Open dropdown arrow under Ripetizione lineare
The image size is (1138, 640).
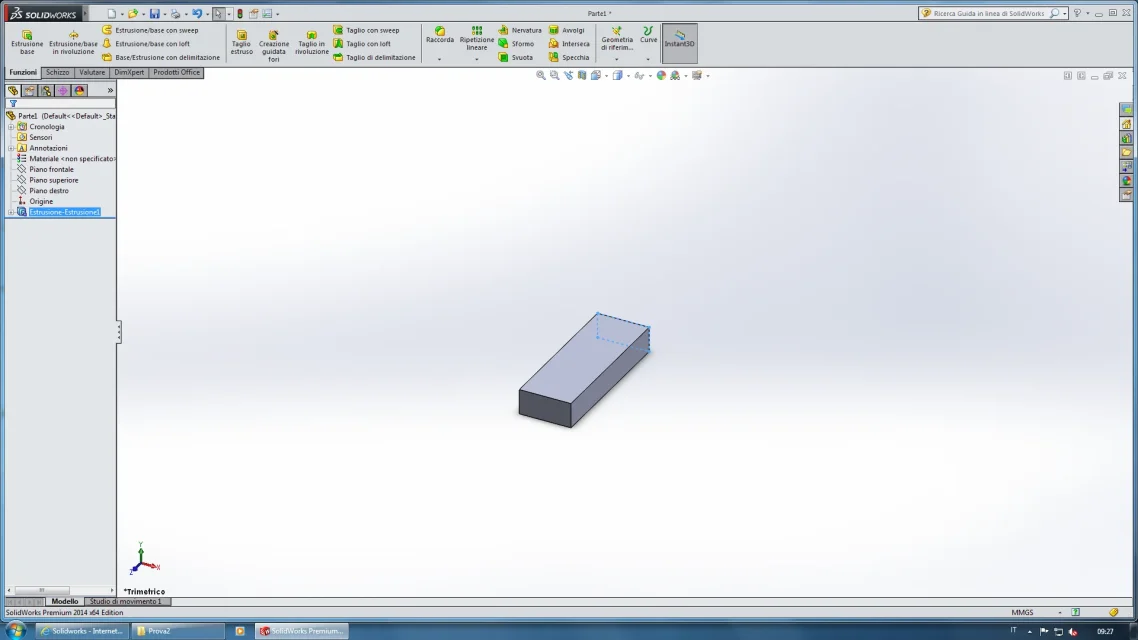click(477, 60)
